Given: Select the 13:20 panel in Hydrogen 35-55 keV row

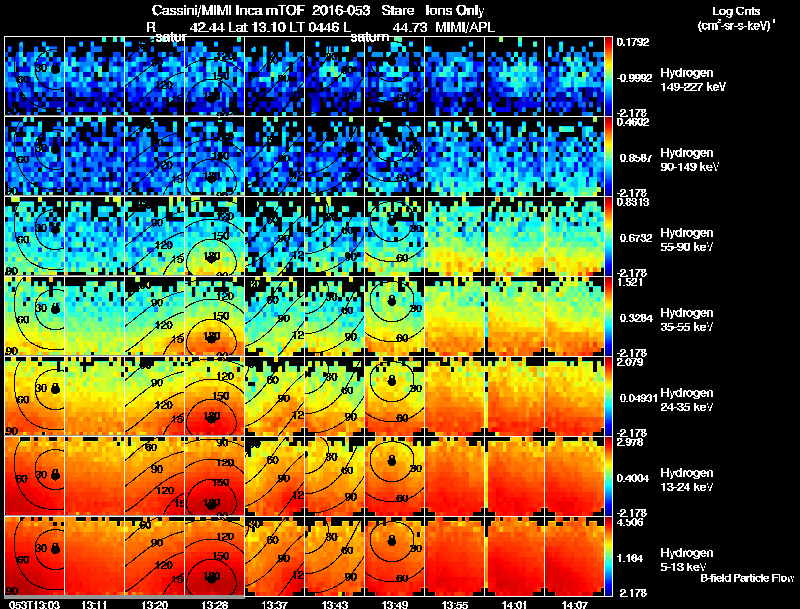Looking at the screenshot, I should point(155,316).
